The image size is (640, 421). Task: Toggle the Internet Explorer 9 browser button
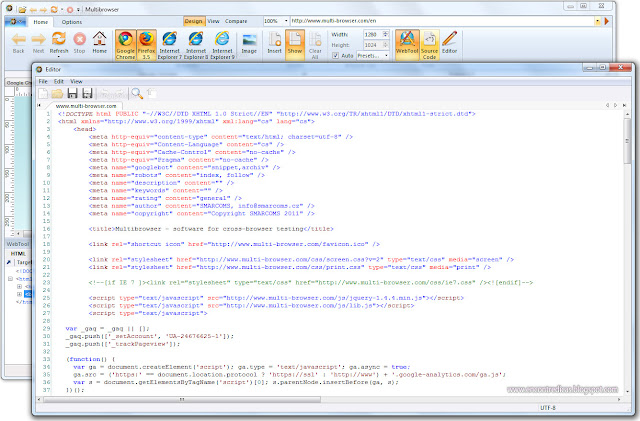pyautogui.click(x=222, y=45)
